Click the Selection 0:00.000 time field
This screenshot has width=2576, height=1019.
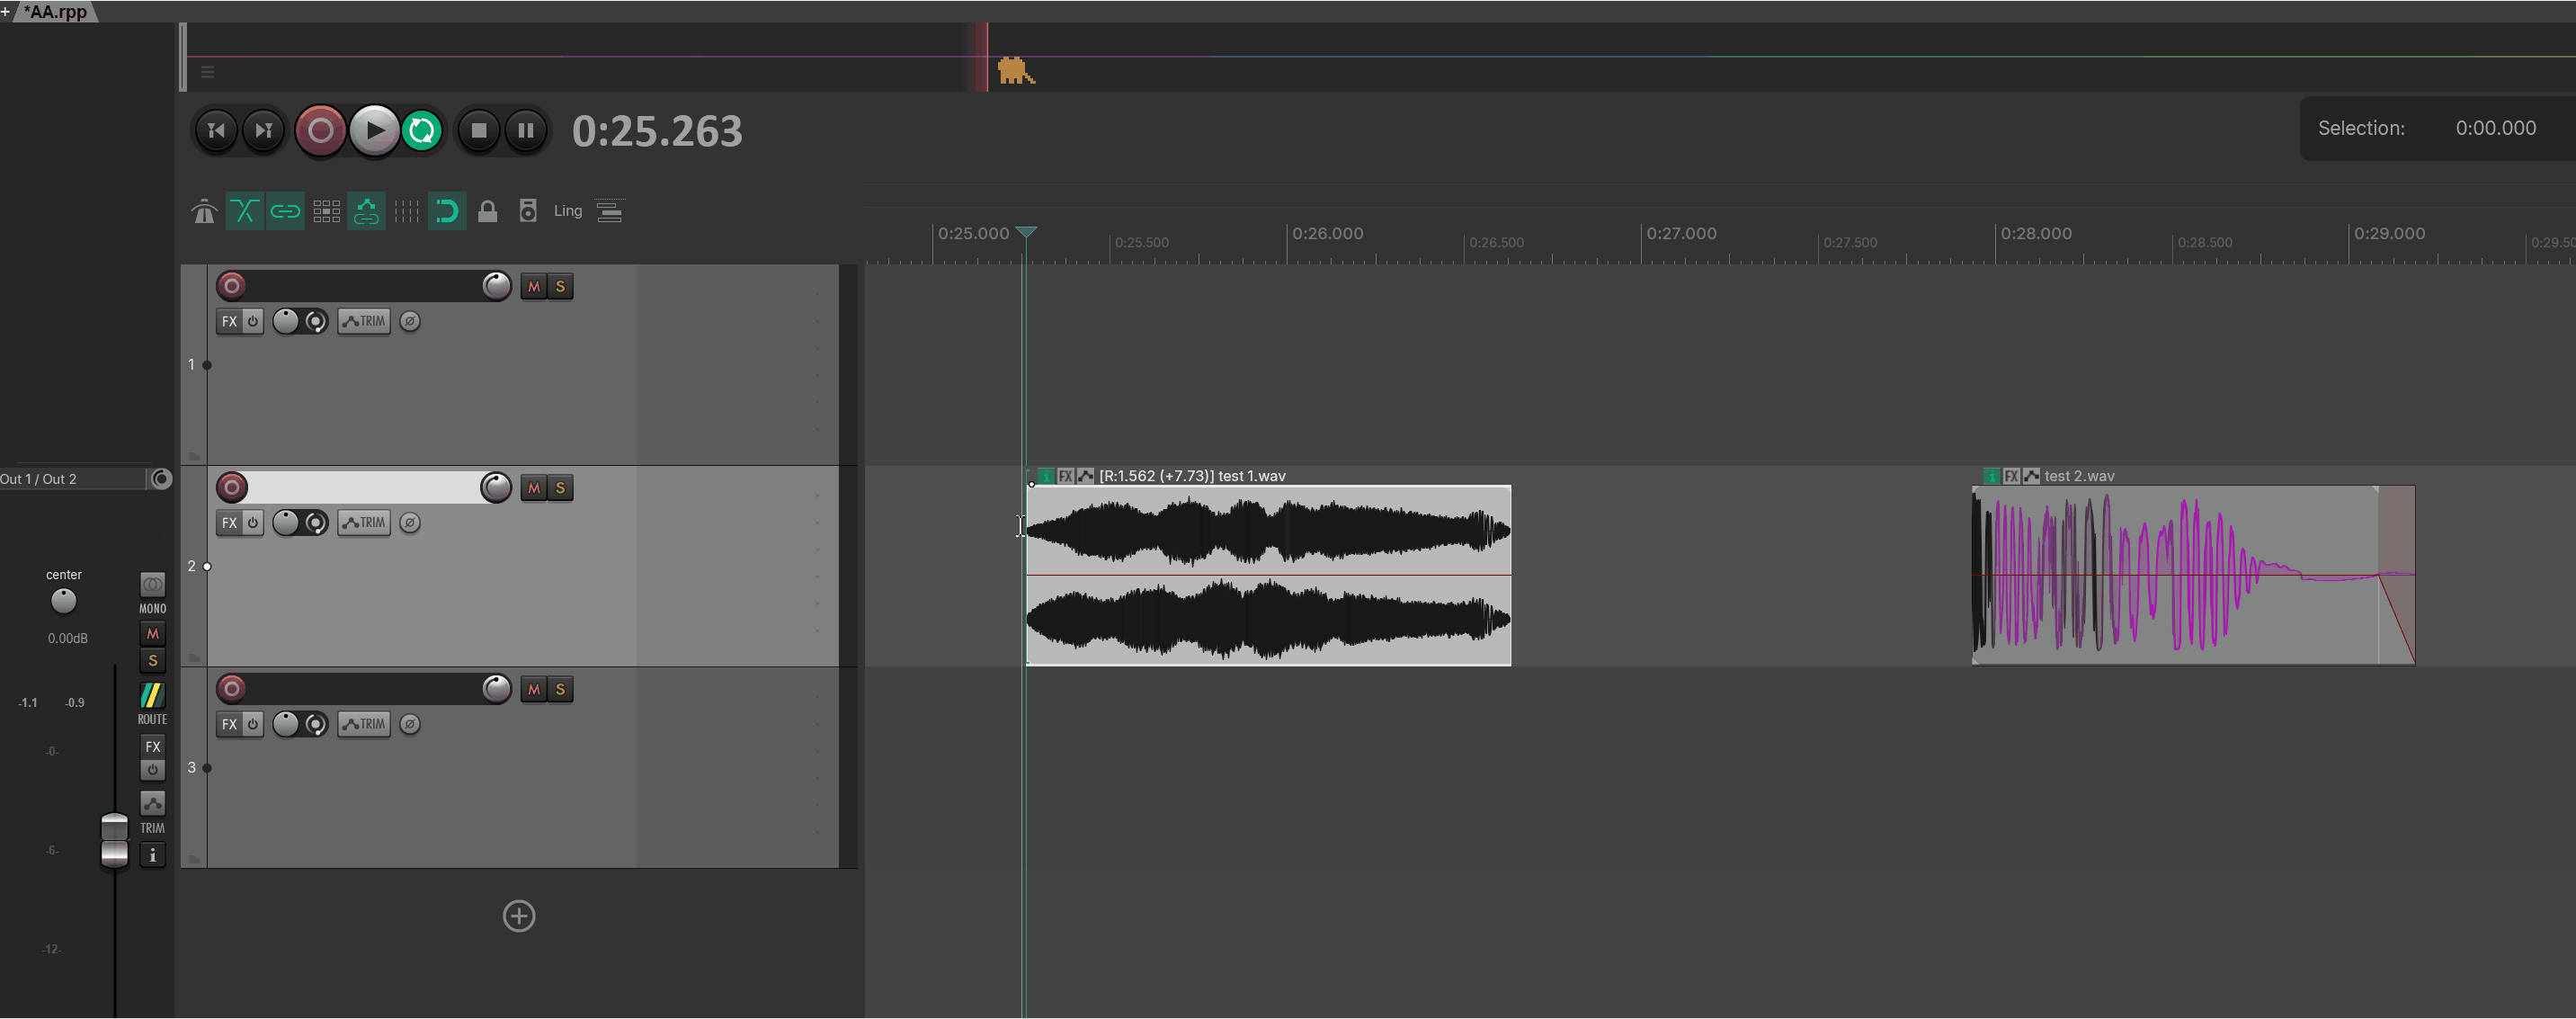[x=2496, y=128]
